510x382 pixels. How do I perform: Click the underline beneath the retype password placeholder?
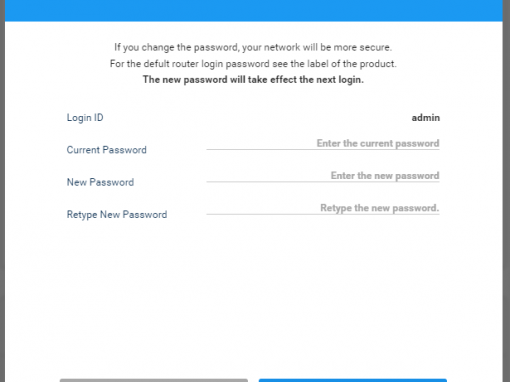pyautogui.click(x=323, y=214)
